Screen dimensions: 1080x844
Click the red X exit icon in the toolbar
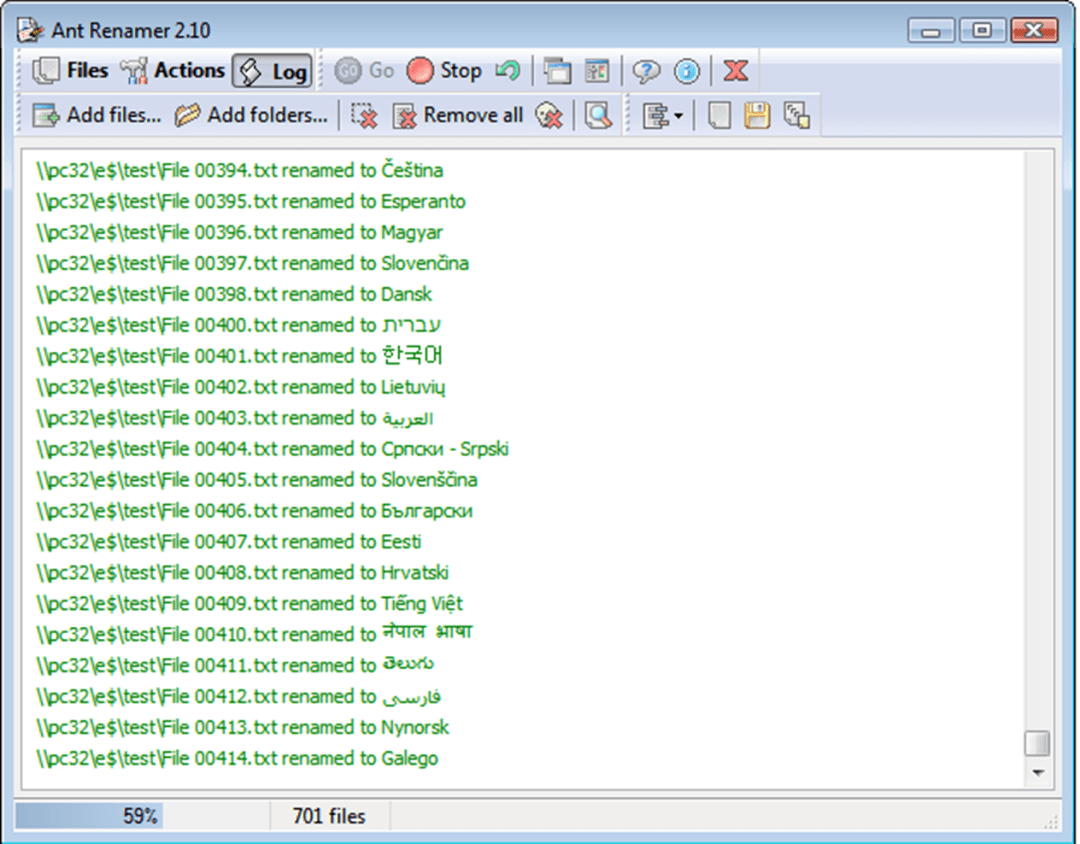point(736,71)
